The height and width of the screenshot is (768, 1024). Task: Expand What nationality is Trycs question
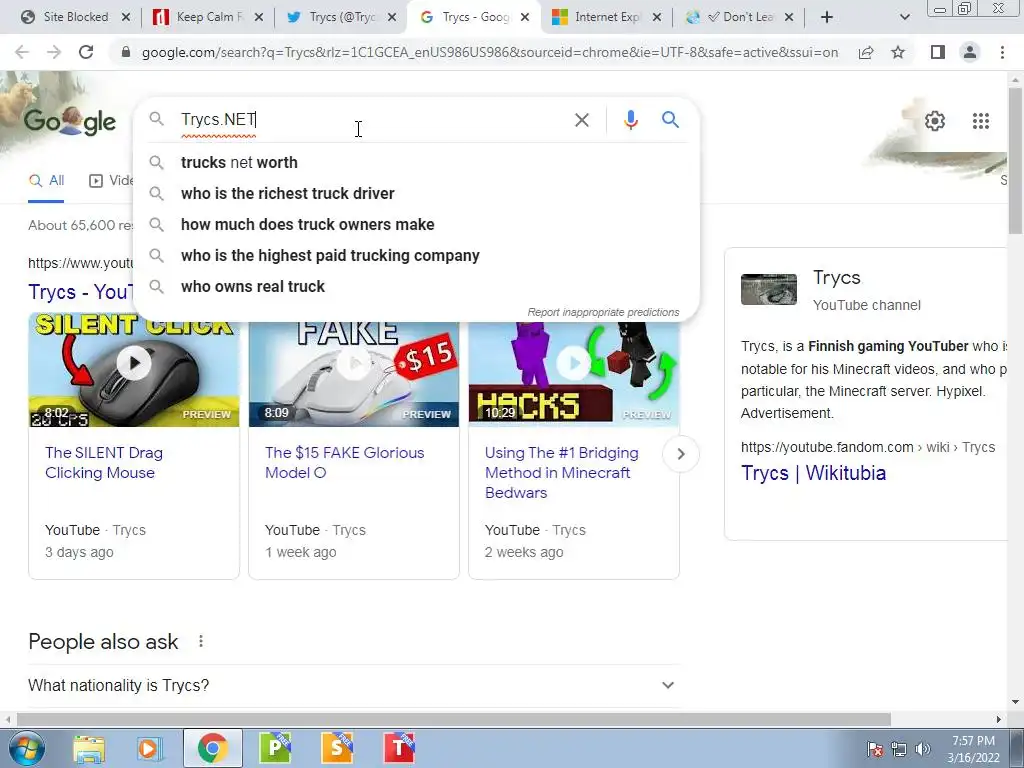[x=354, y=685]
